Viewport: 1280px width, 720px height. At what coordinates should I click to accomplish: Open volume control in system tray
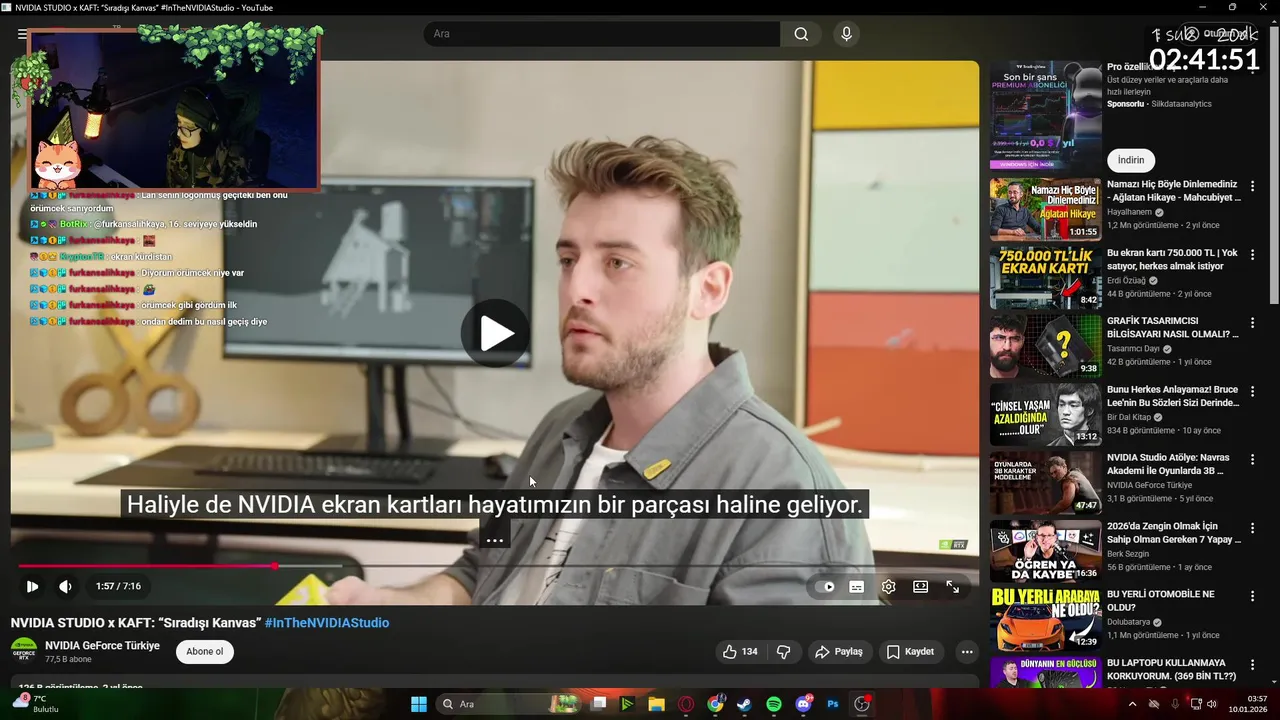coord(1212,704)
